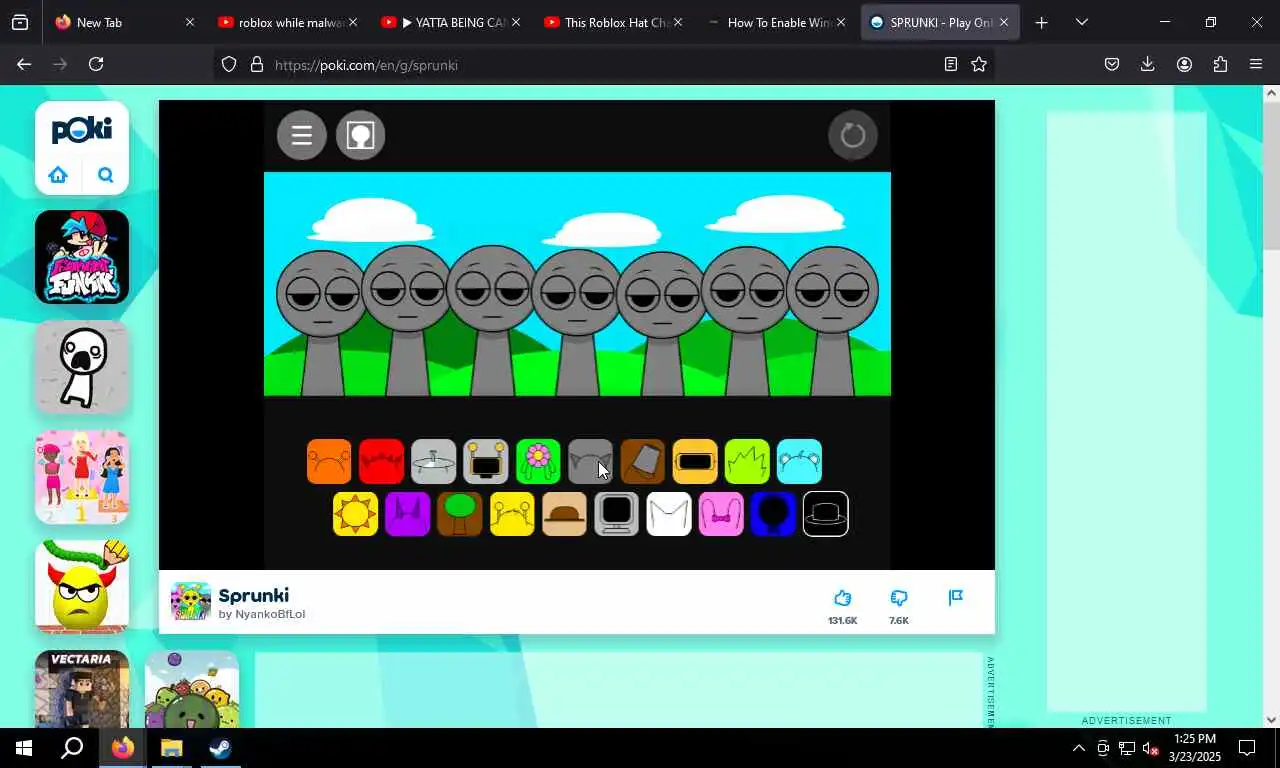Go to Poki home page icon
The height and width of the screenshot is (768, 1280).
[x=58, y=175]
